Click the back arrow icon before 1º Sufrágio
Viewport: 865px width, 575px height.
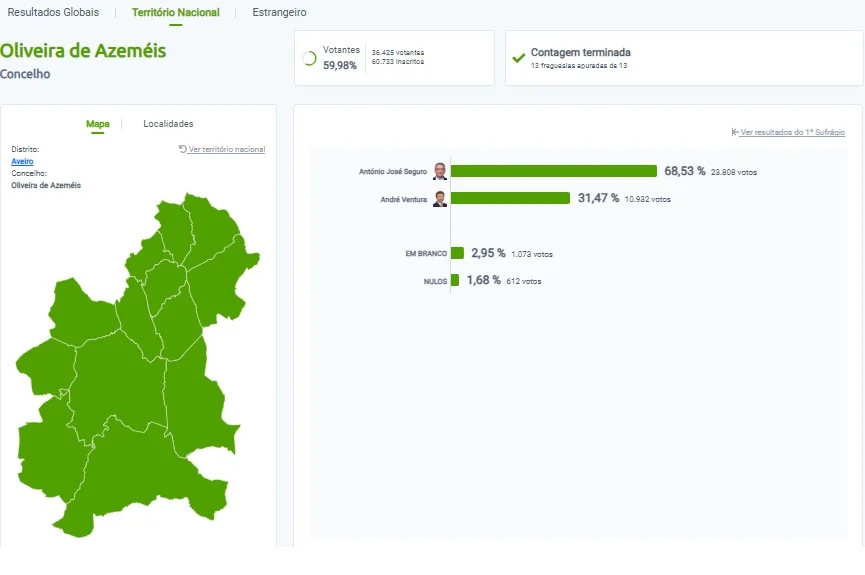pos(735,132)
